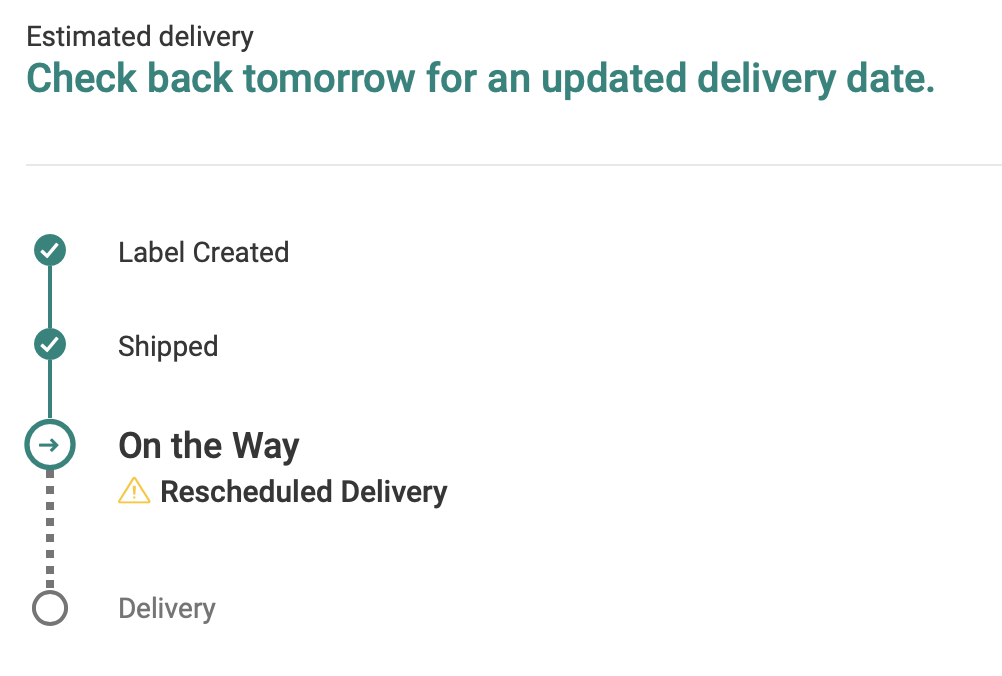Select the On the Way arrow icon
This screenshot has height=676, width=1002.
point(49,446)
